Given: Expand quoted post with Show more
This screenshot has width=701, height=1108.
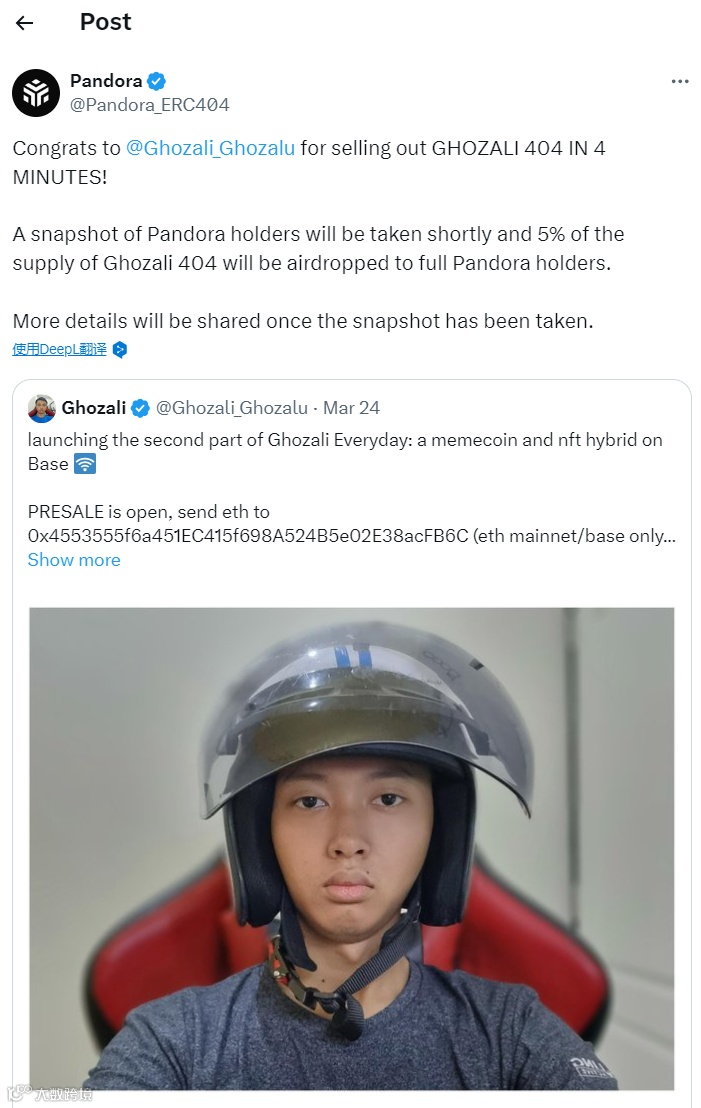Looking at the screenshot, I should [74, 560].
